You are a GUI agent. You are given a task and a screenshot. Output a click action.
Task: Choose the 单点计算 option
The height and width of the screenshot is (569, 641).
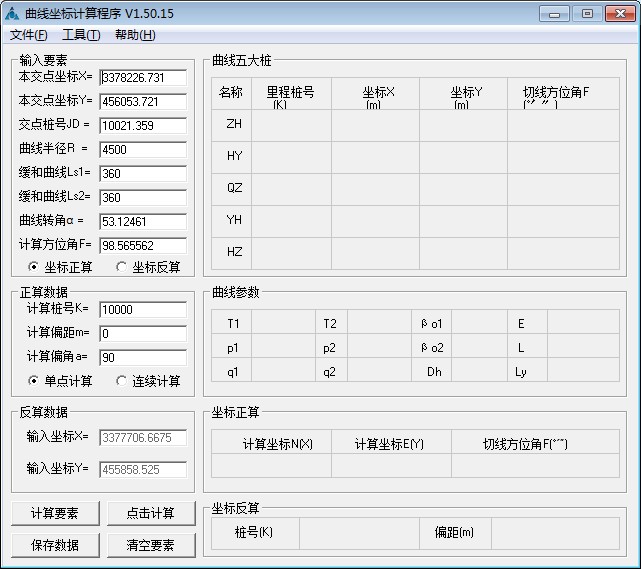point(34,381)
